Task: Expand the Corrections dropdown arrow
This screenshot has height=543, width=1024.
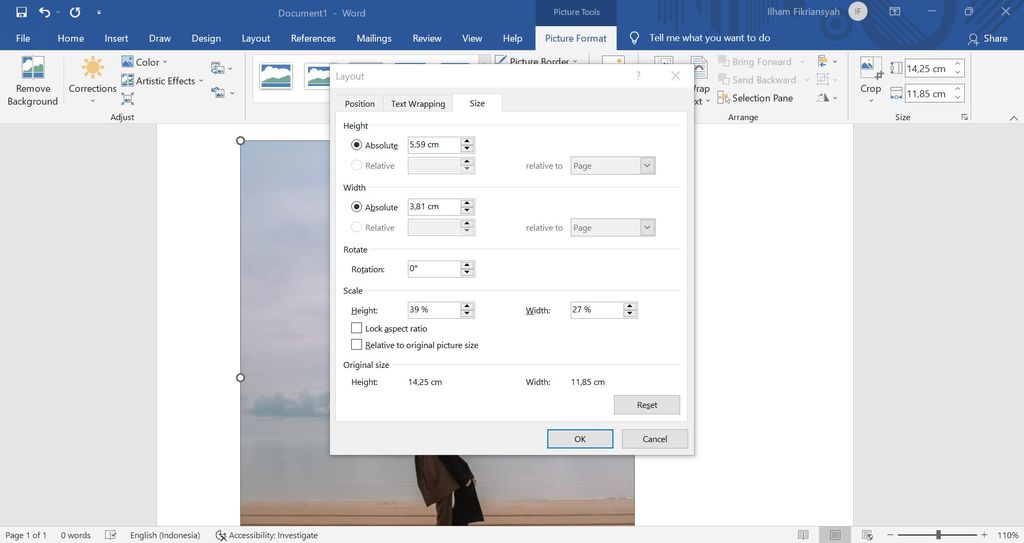Action: 92,101
